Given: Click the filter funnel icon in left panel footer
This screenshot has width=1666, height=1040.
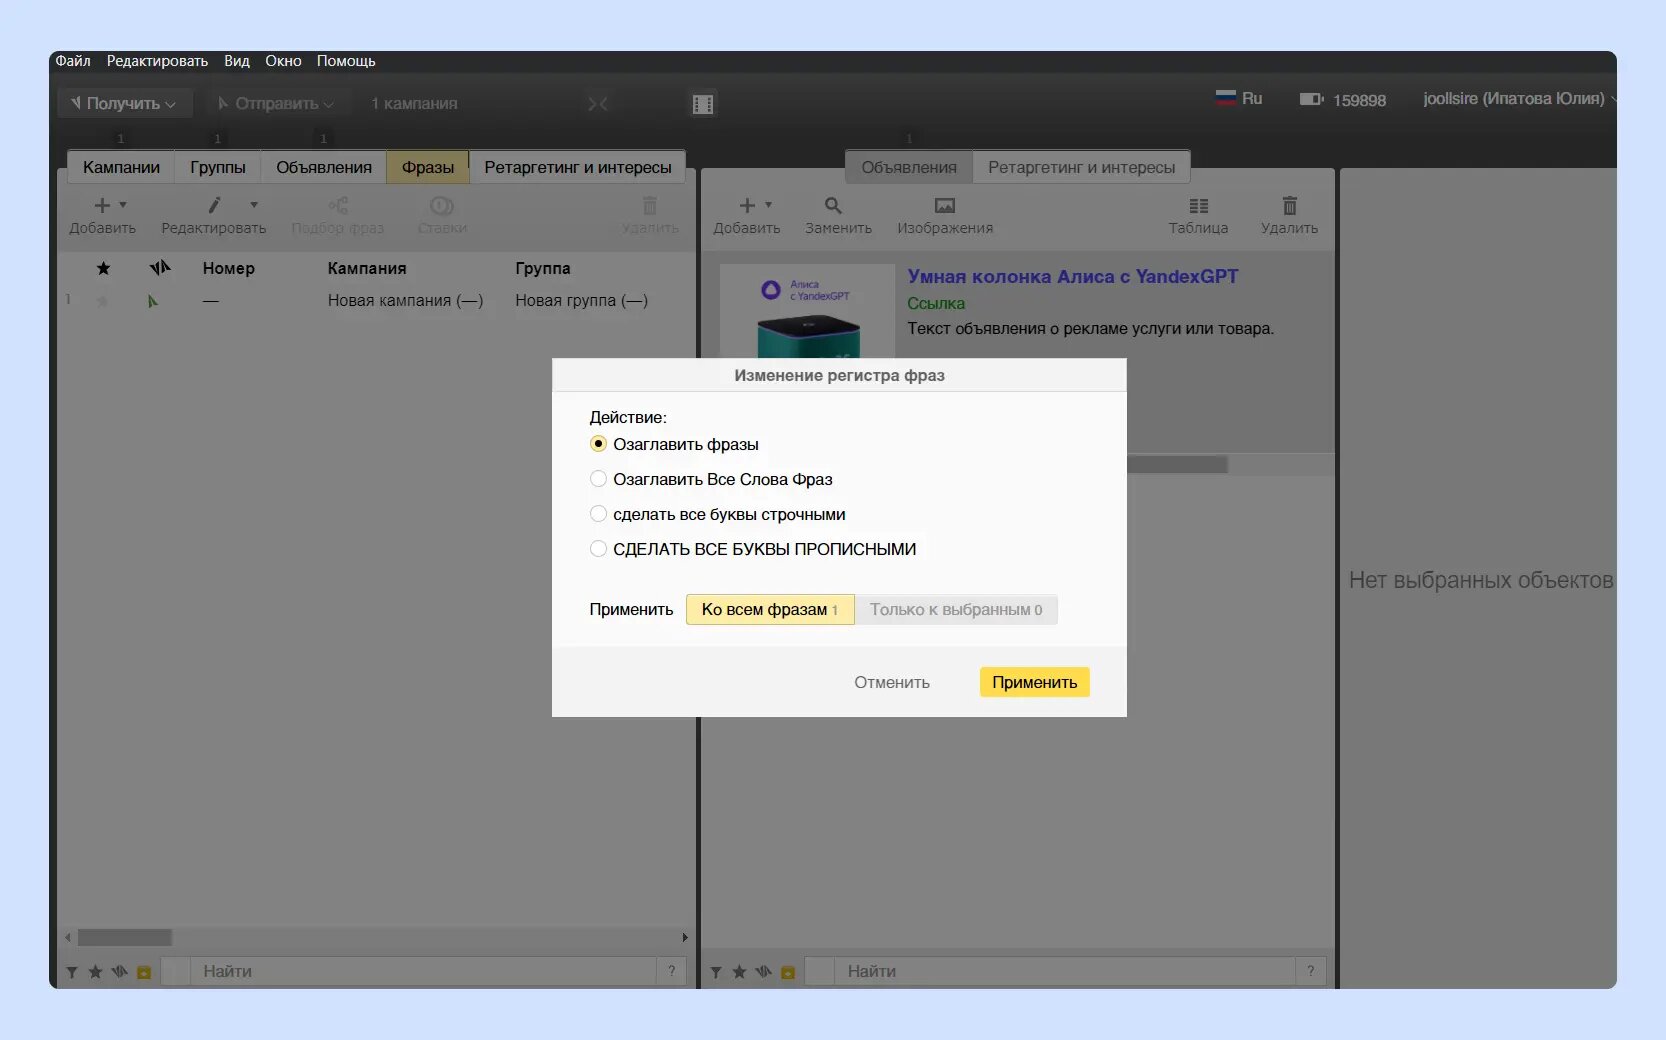Looking at the screenshot, I should tap(72, 972).
